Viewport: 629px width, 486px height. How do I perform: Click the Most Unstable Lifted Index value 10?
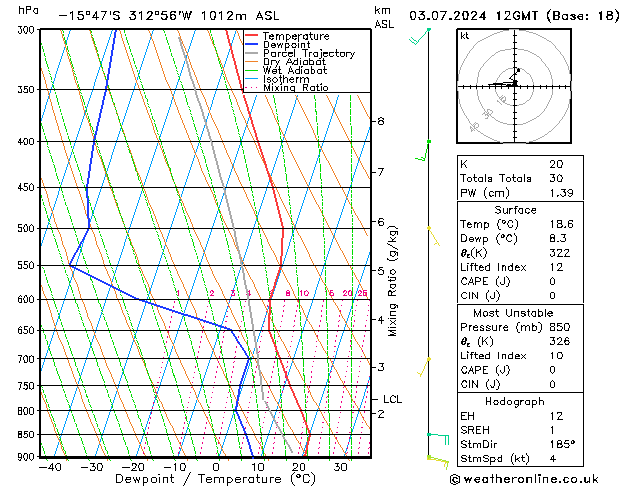[x=556, y=356]
